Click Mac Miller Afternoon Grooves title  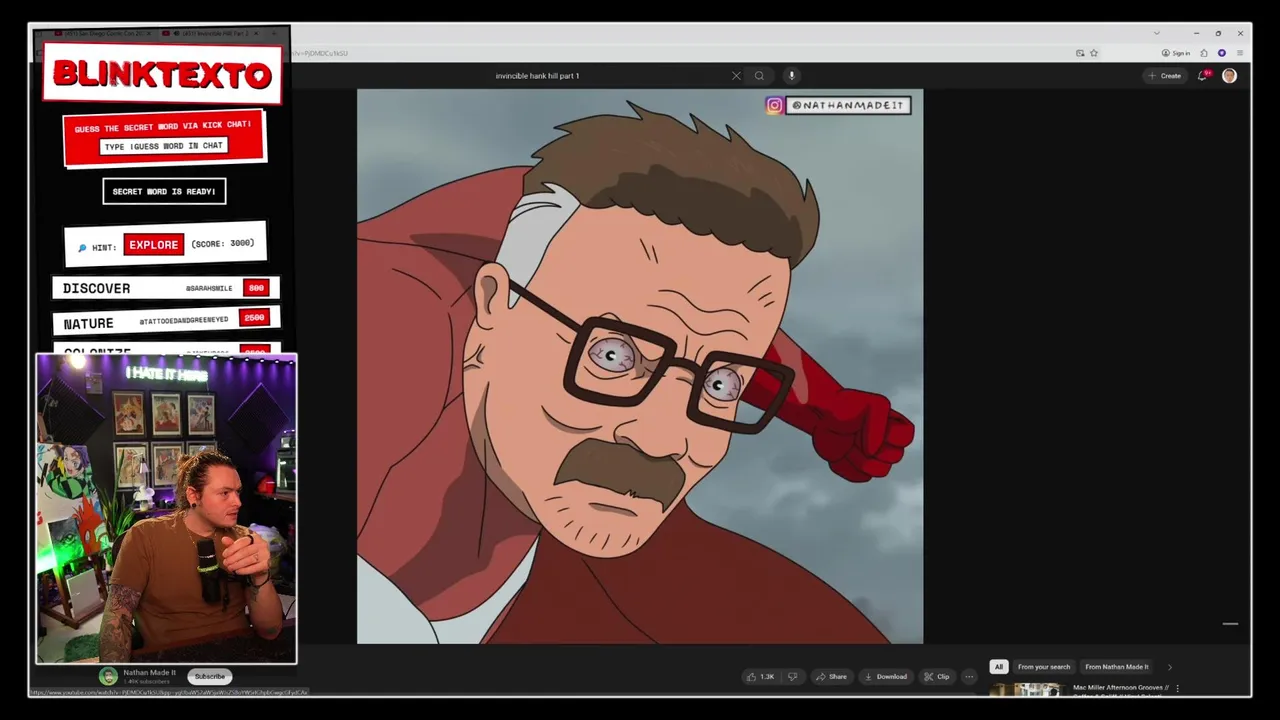tap(1120, 688)
